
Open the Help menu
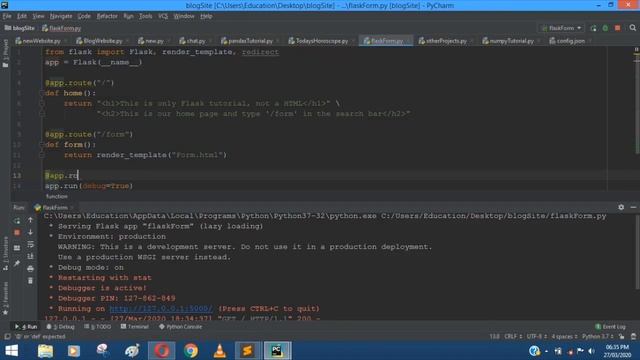click(206, 16)
